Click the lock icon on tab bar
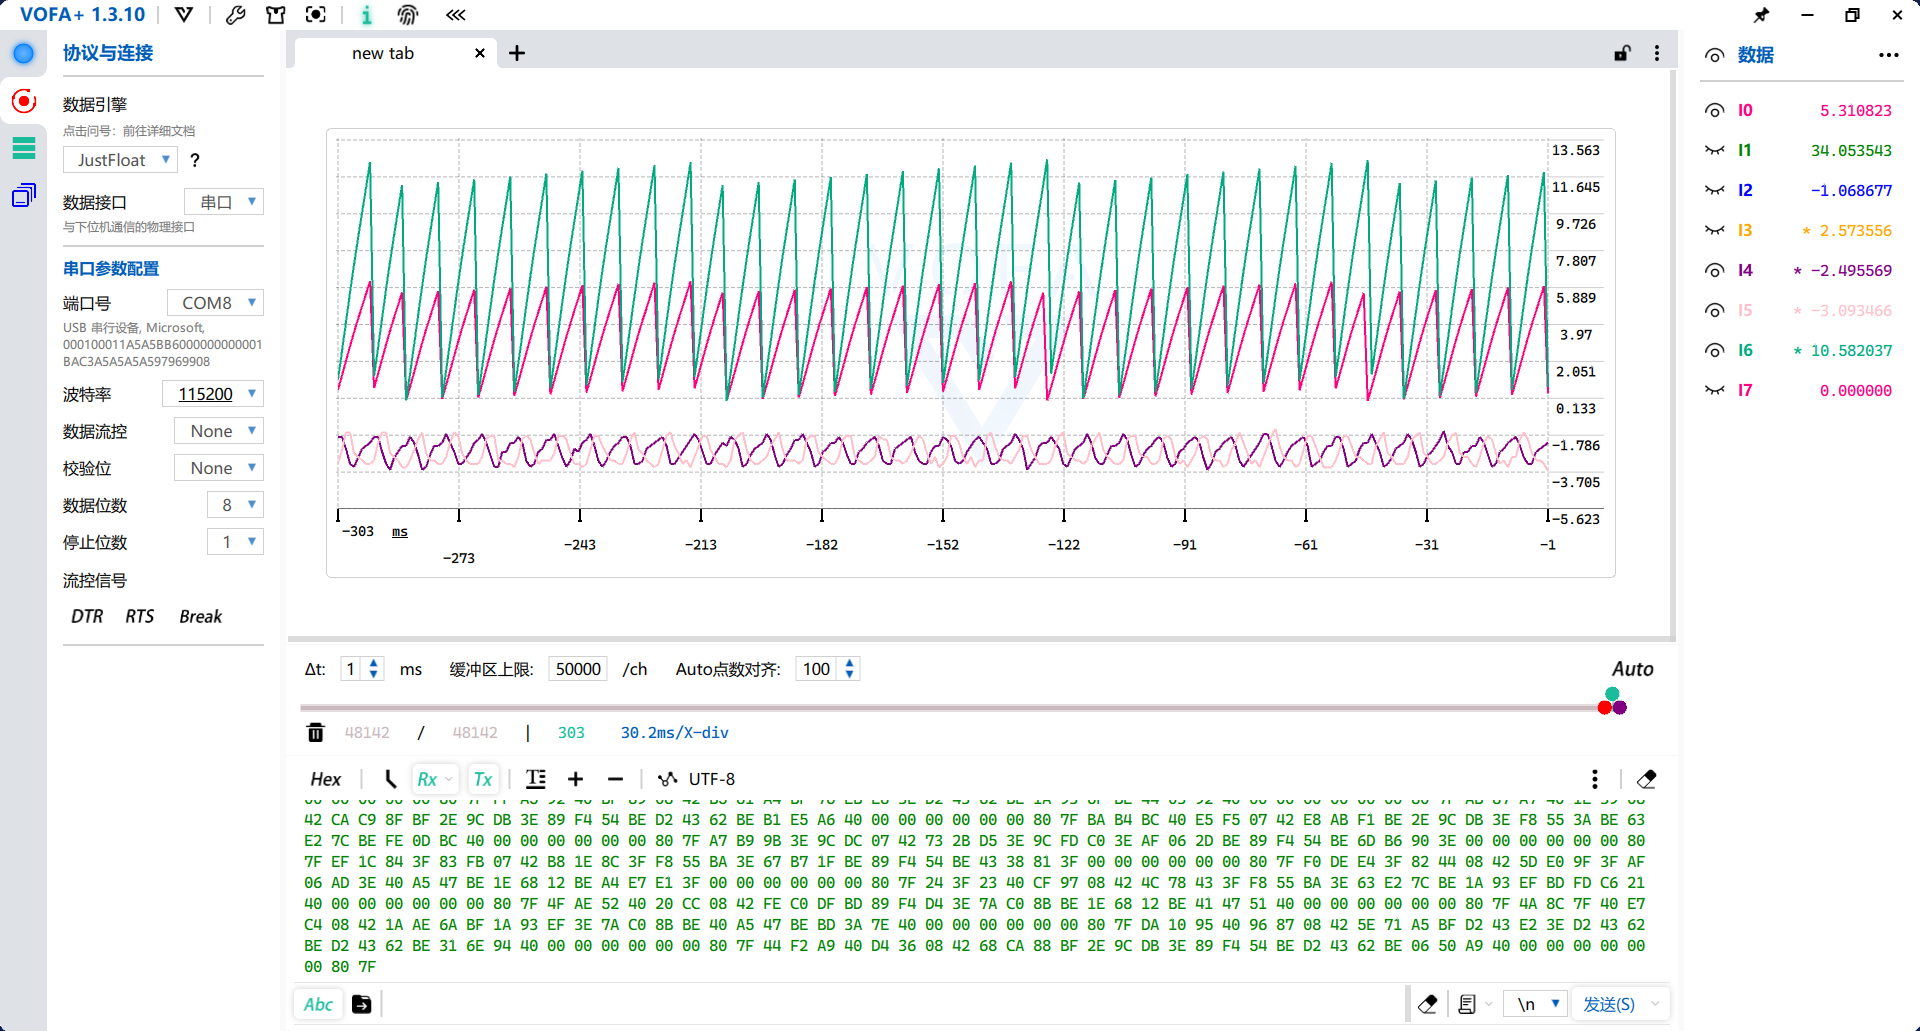The image size is (1920, 1031). 1622,53
